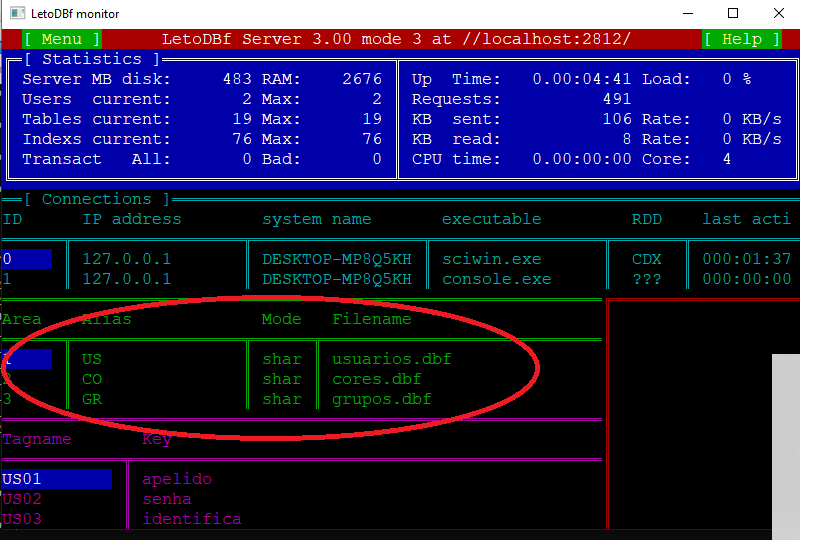The image size is (819, 540).
Task: Click last activity 000:01:37
Action: tap(746, 259)
